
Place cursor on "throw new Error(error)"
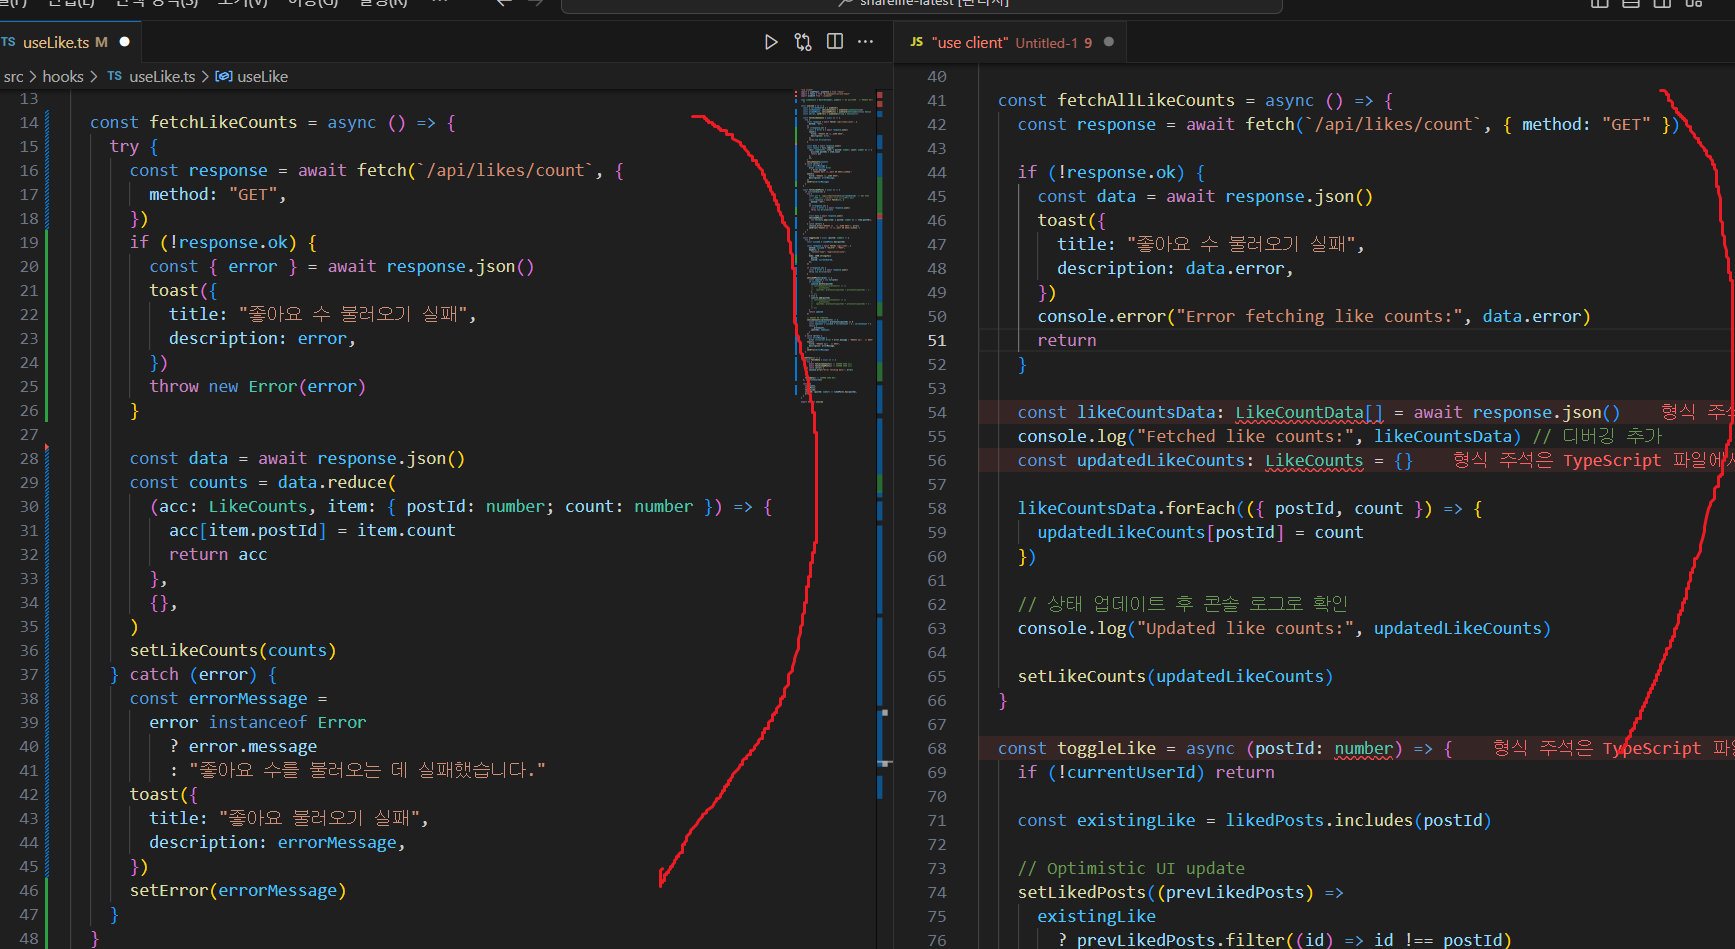coord(257,386)
